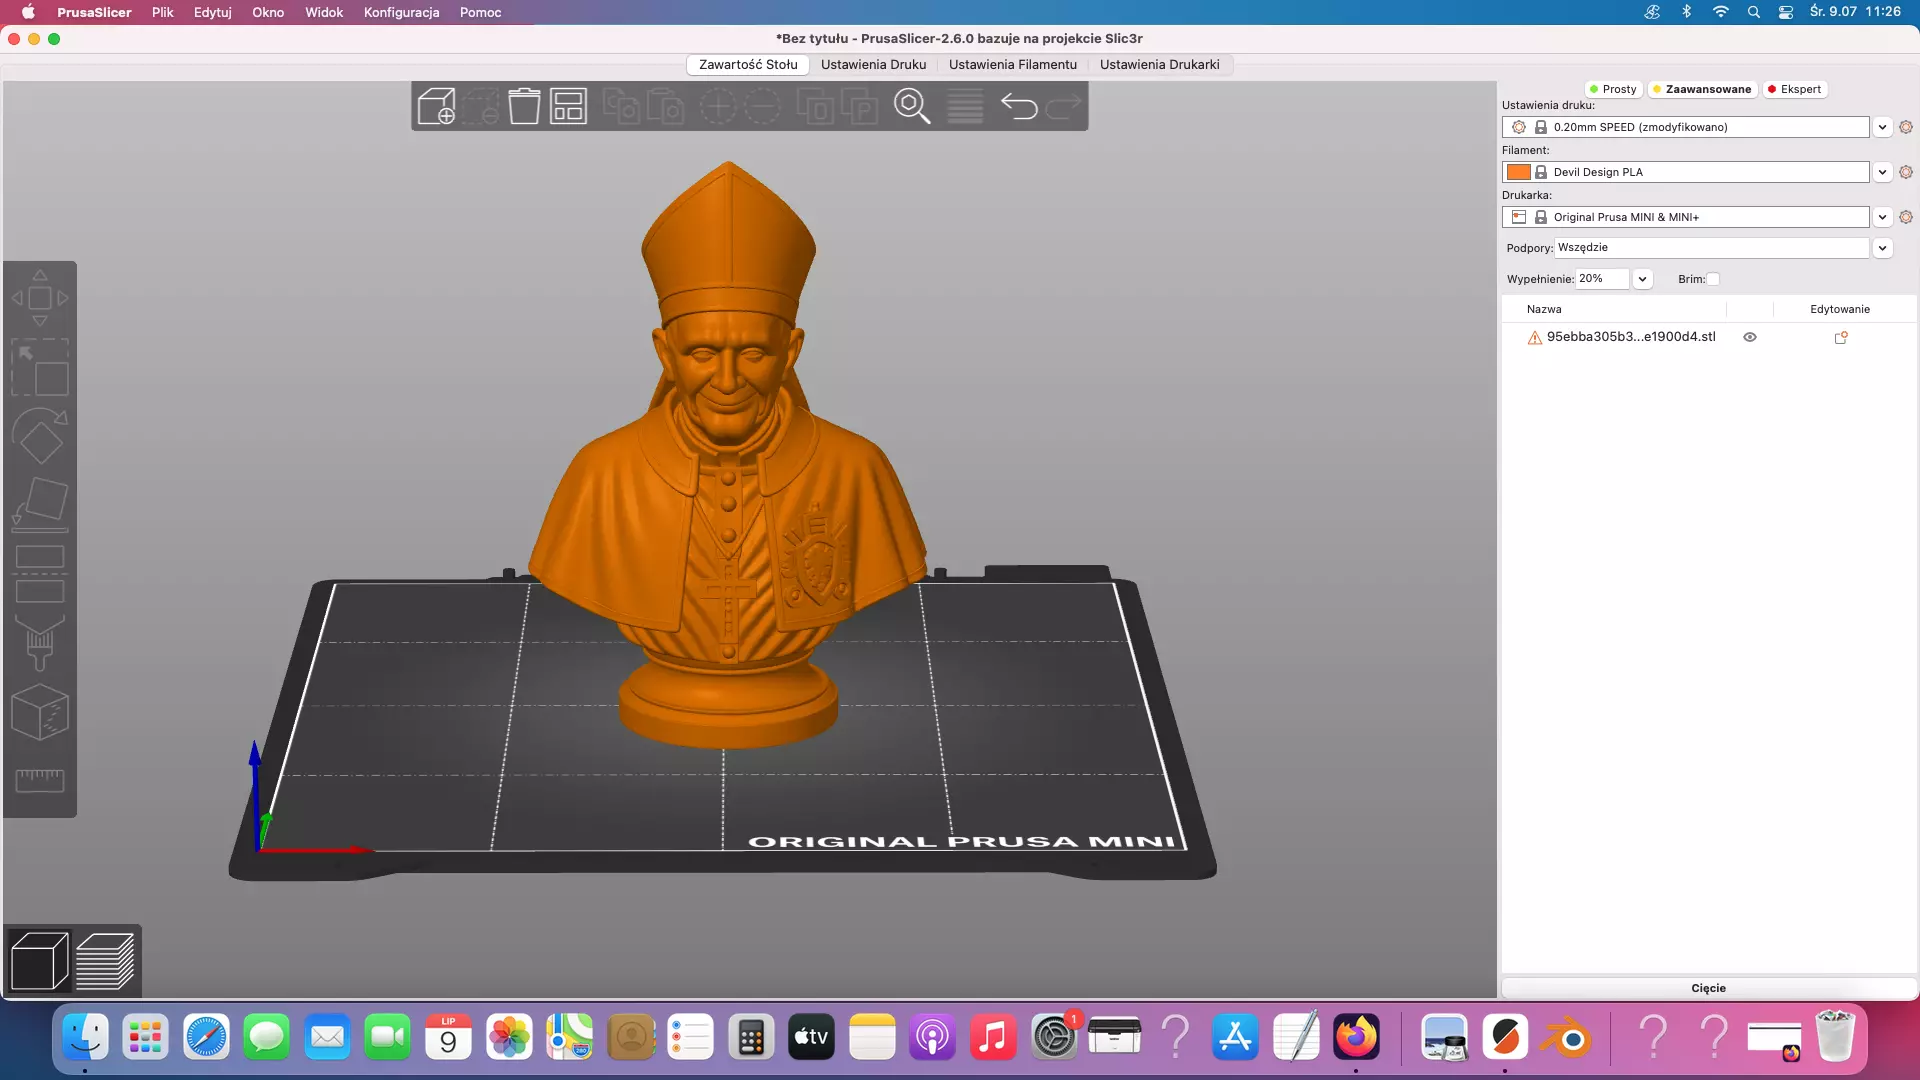Switch to sliced layers preview view
The image size is (1920, 1080).
(x=105, y=961)
